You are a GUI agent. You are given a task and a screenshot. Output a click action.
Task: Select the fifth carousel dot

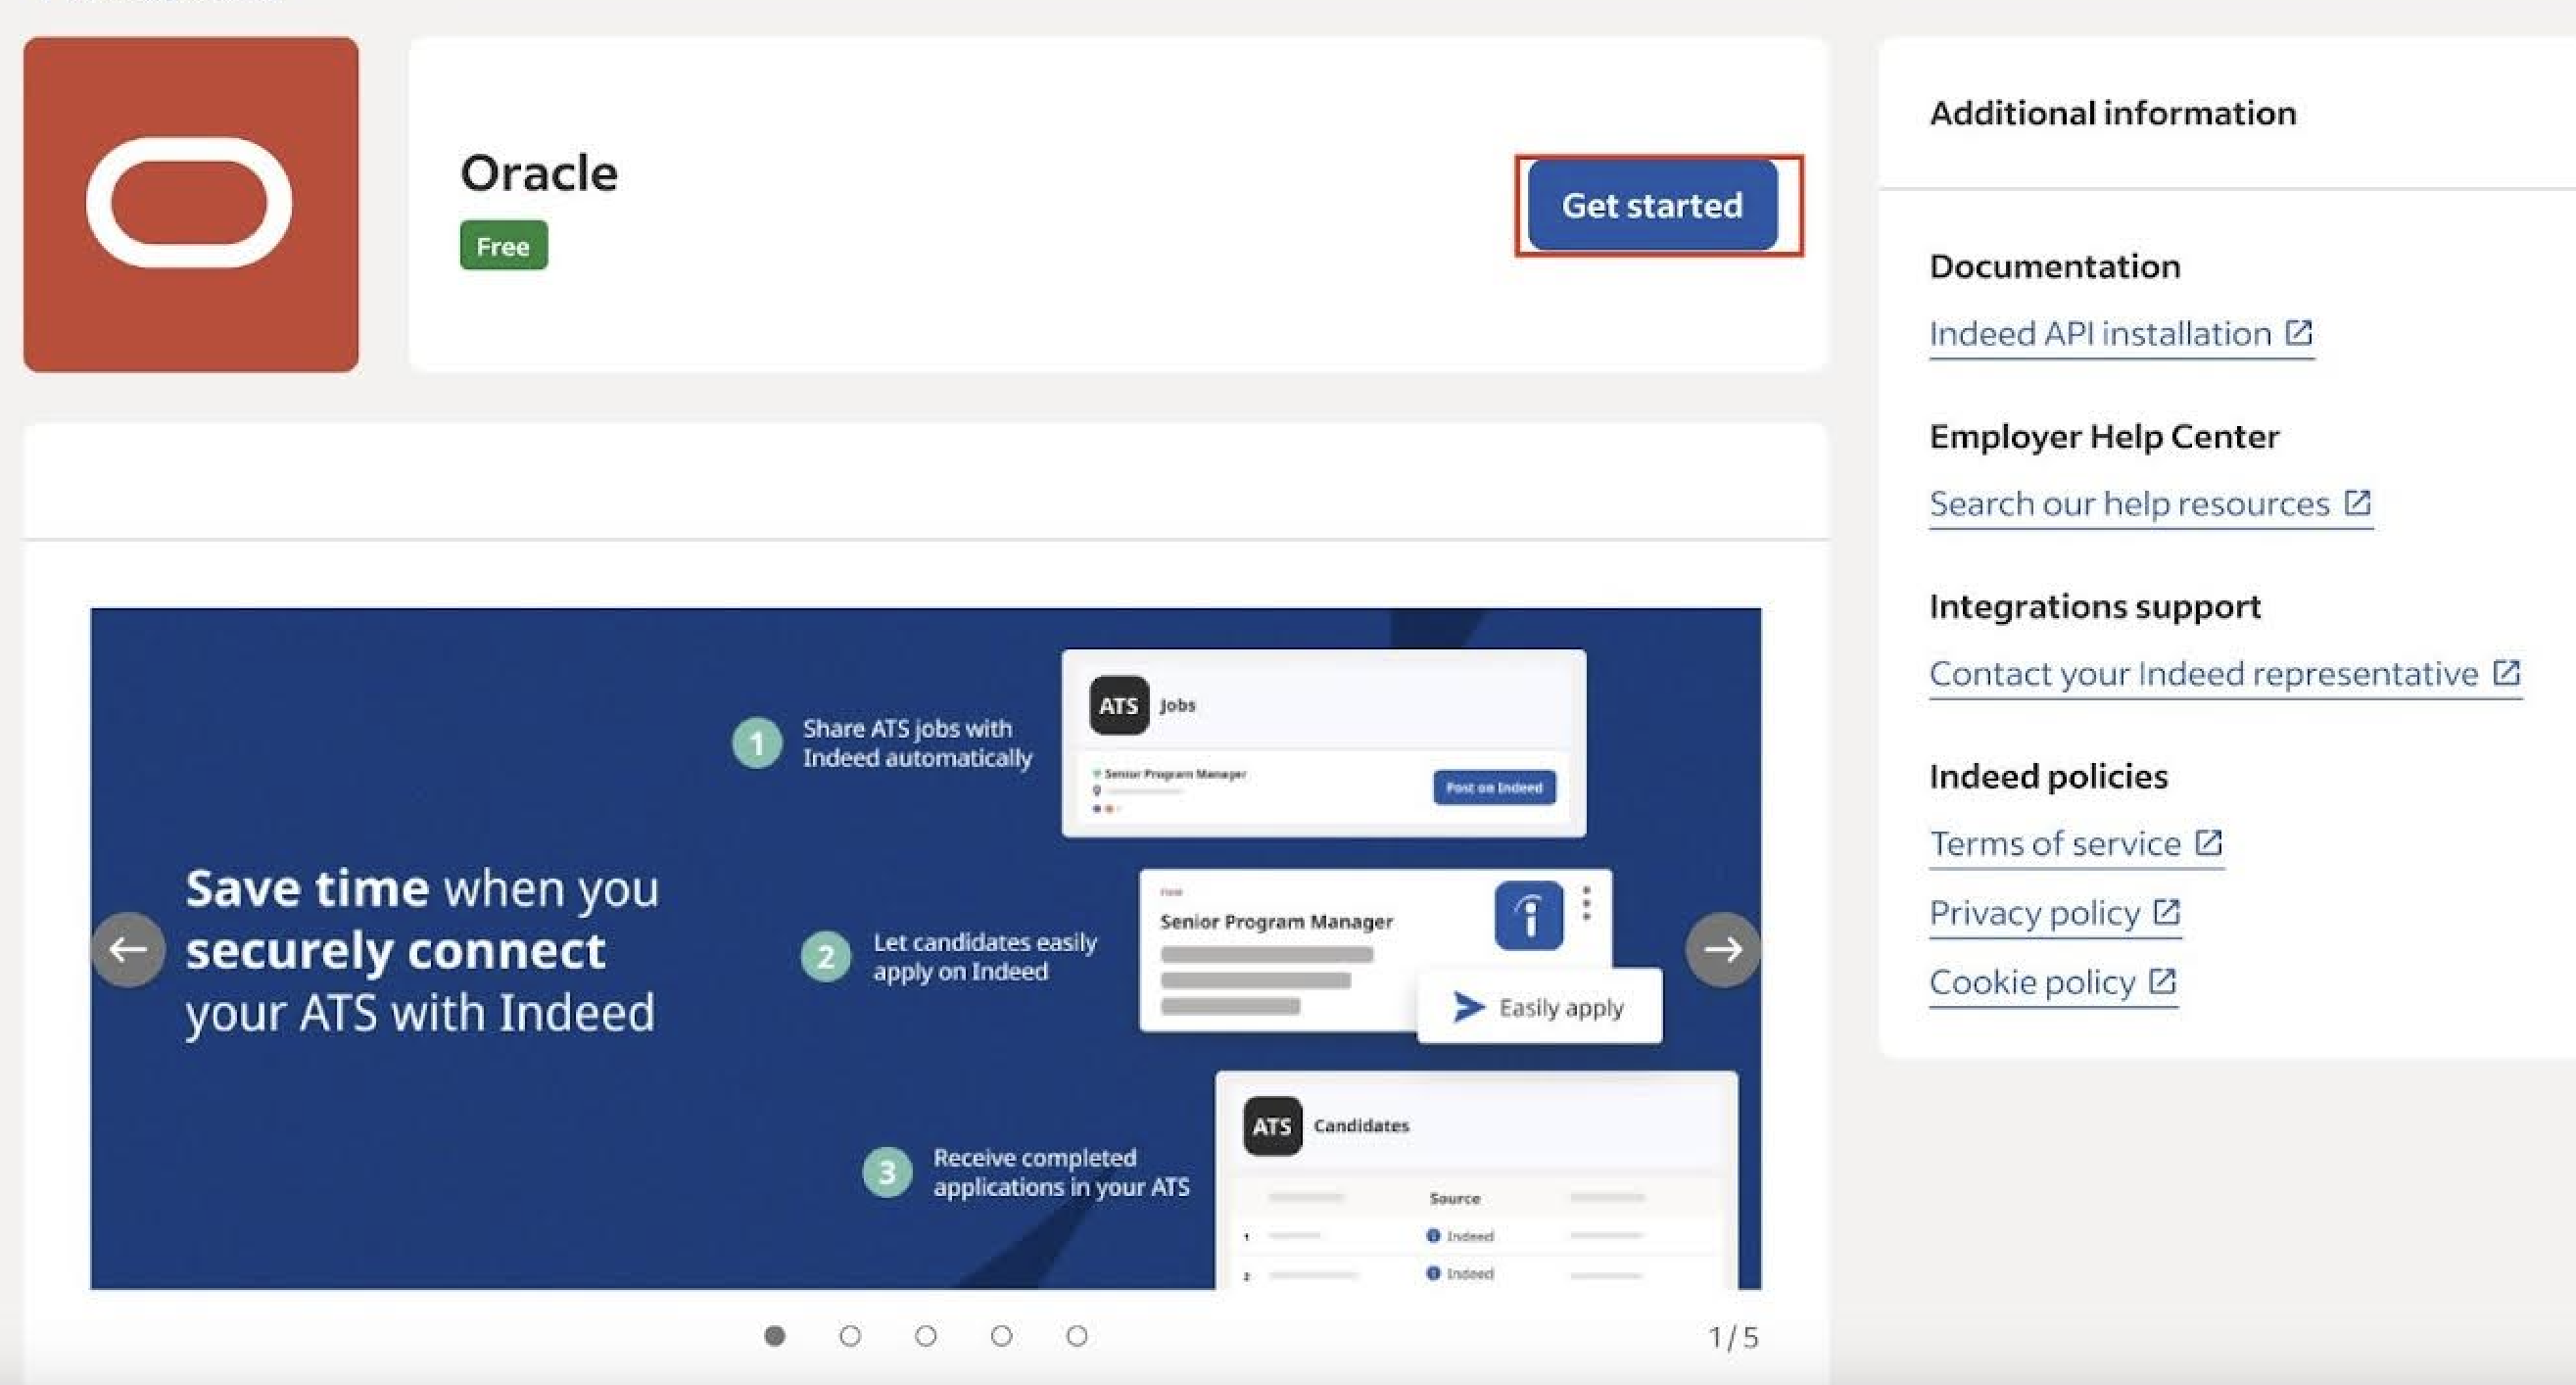1077,1336
